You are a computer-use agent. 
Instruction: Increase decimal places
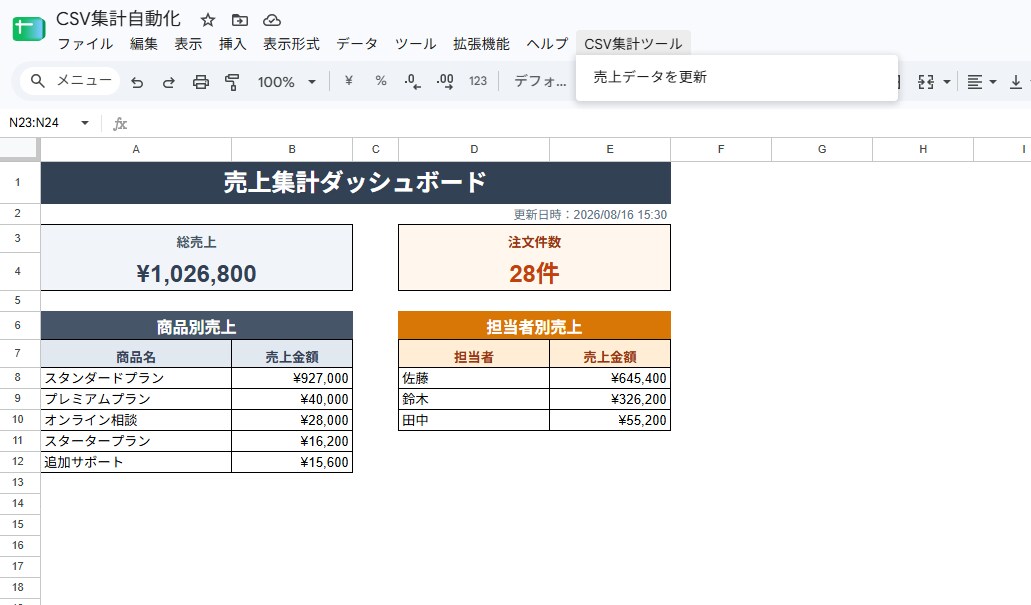click(x=445, y=82)
